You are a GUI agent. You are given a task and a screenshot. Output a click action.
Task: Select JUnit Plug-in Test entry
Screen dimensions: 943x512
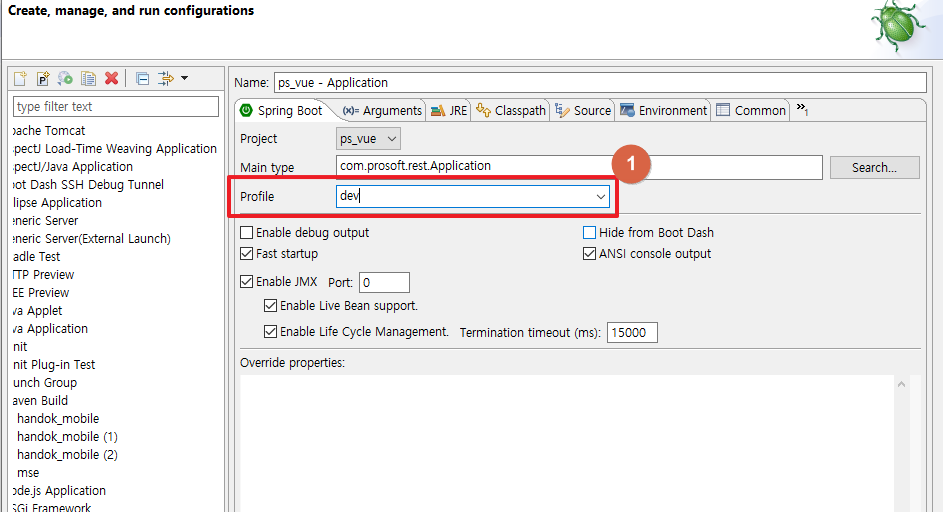tap(54, 365)
